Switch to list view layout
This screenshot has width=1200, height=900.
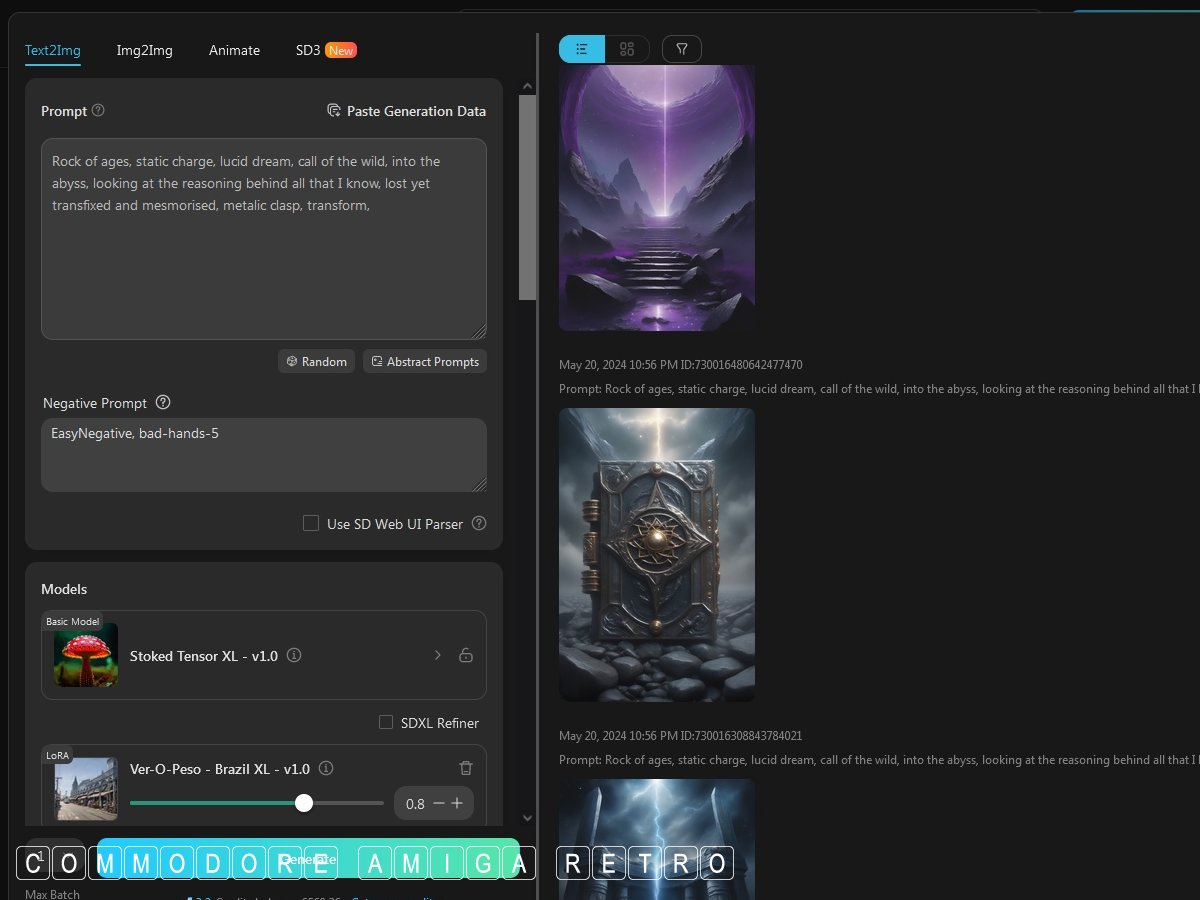[x=582, y=49]
